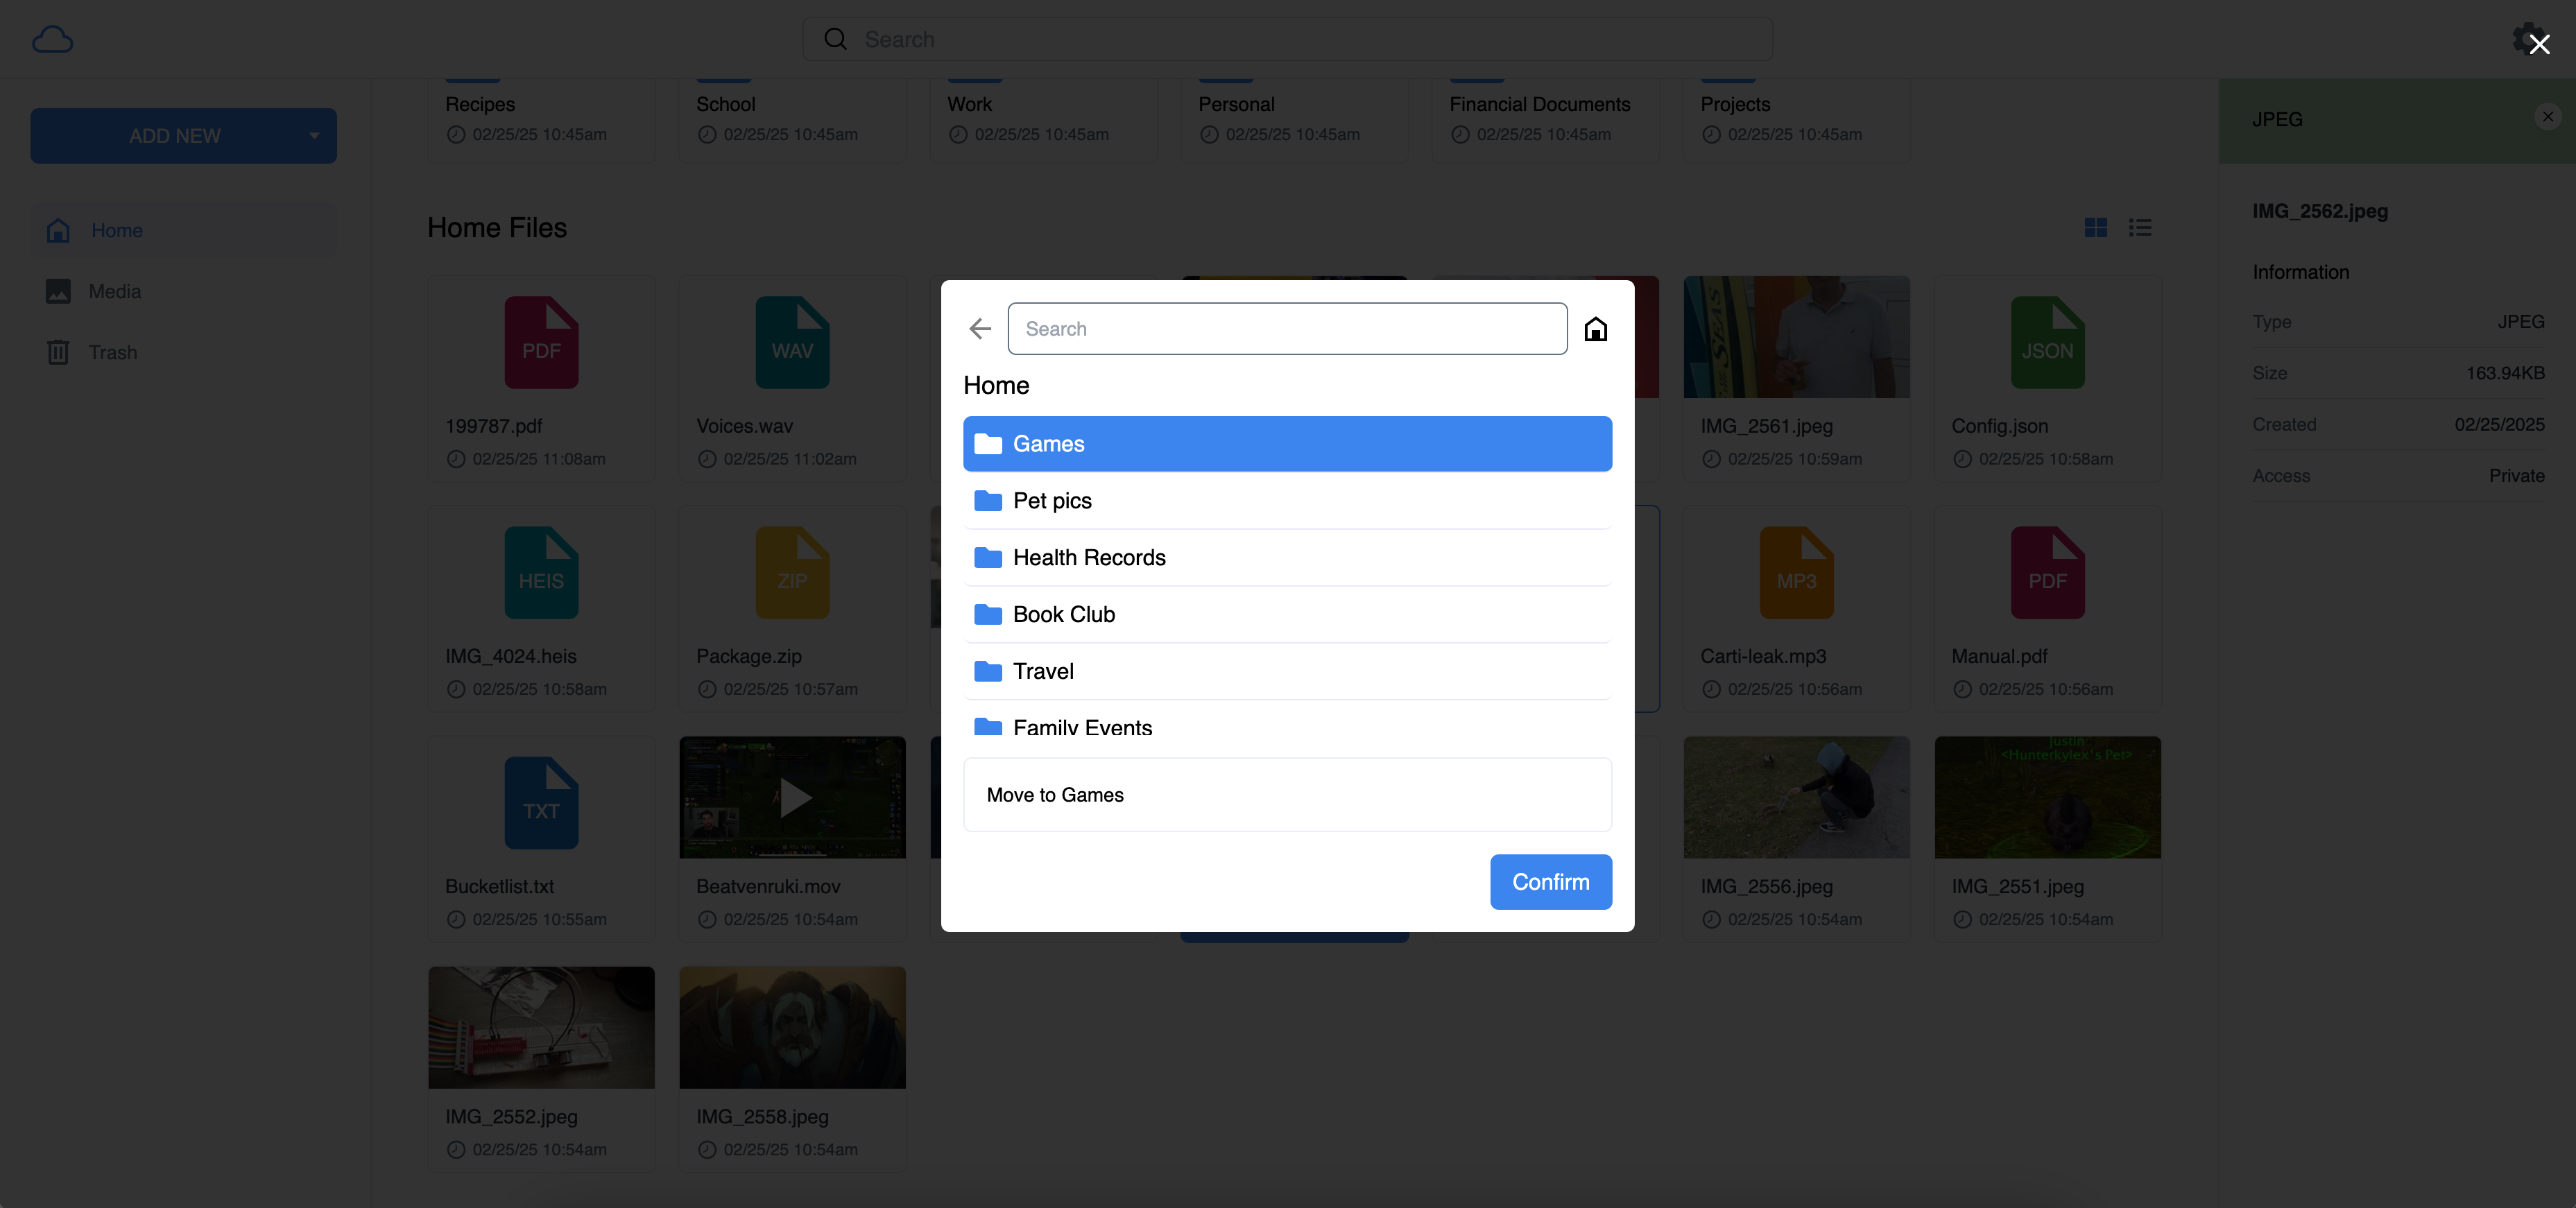Viewport: 2576px width, 1208px height.
Task: Open the Personal folder card
Action: click(x=1294, y=120)
